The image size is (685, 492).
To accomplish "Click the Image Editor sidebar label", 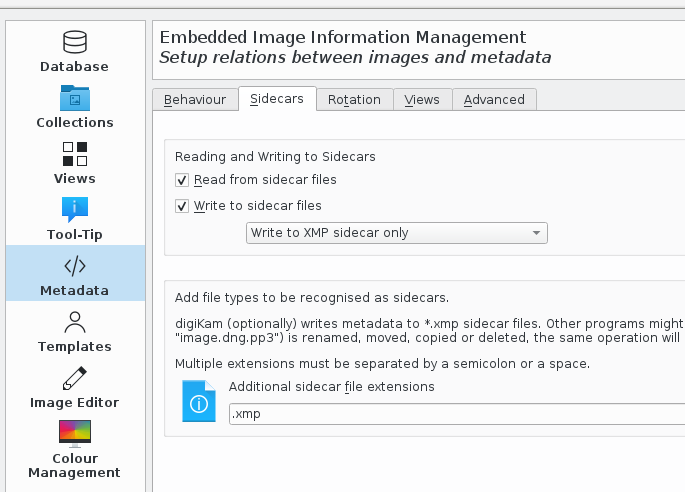I will 75,403.
